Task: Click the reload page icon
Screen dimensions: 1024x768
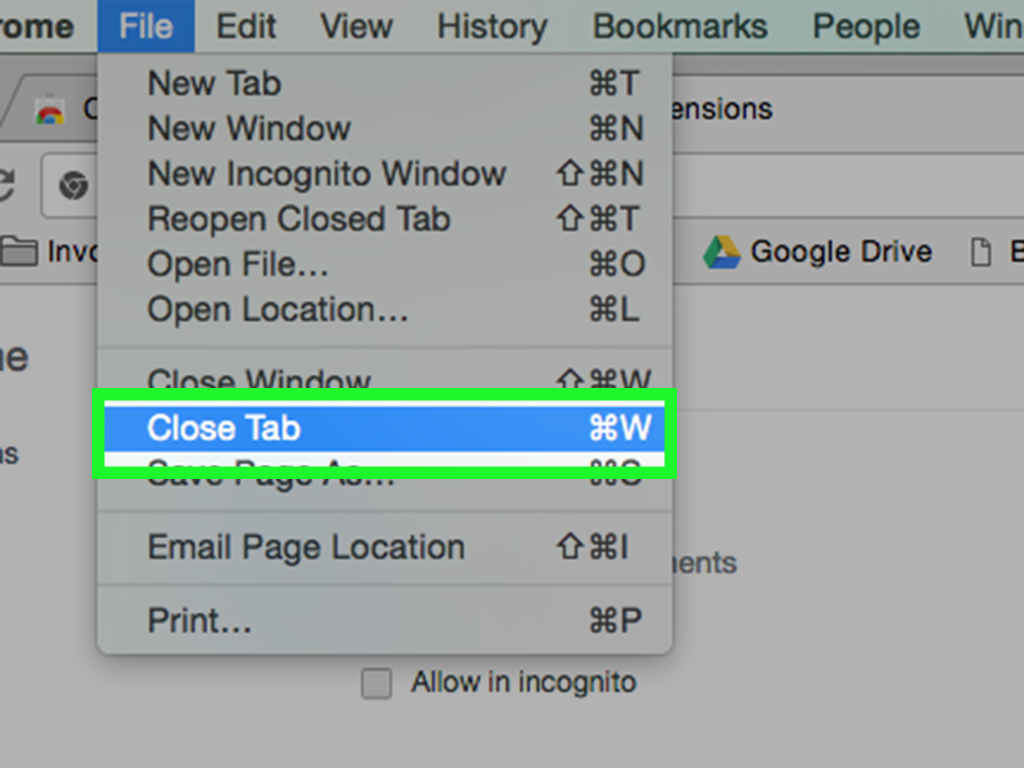Action: click(x=8, y=185)
